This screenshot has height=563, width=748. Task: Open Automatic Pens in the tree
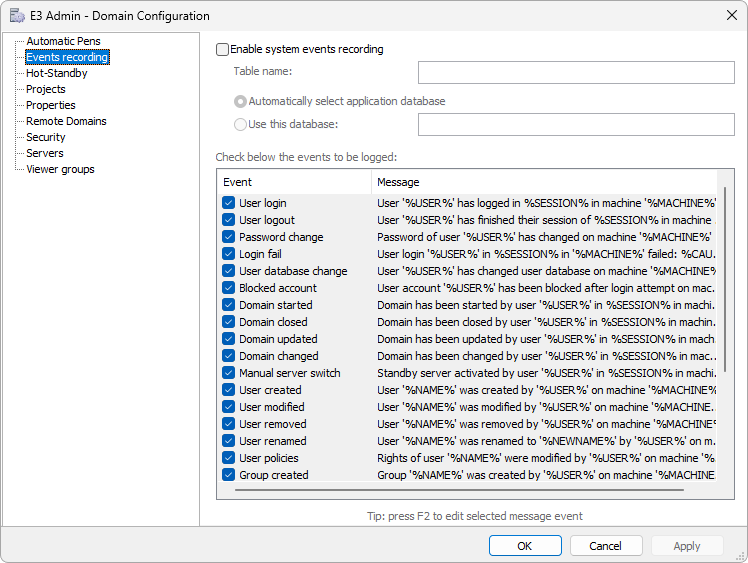[63, 41]
